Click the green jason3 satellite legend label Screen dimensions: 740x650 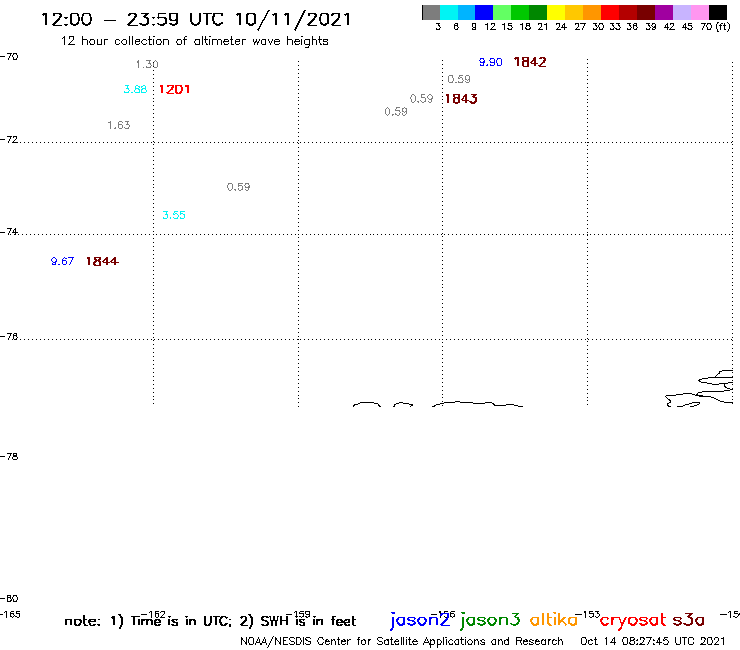pyautogui.click(x=490, y=620)
